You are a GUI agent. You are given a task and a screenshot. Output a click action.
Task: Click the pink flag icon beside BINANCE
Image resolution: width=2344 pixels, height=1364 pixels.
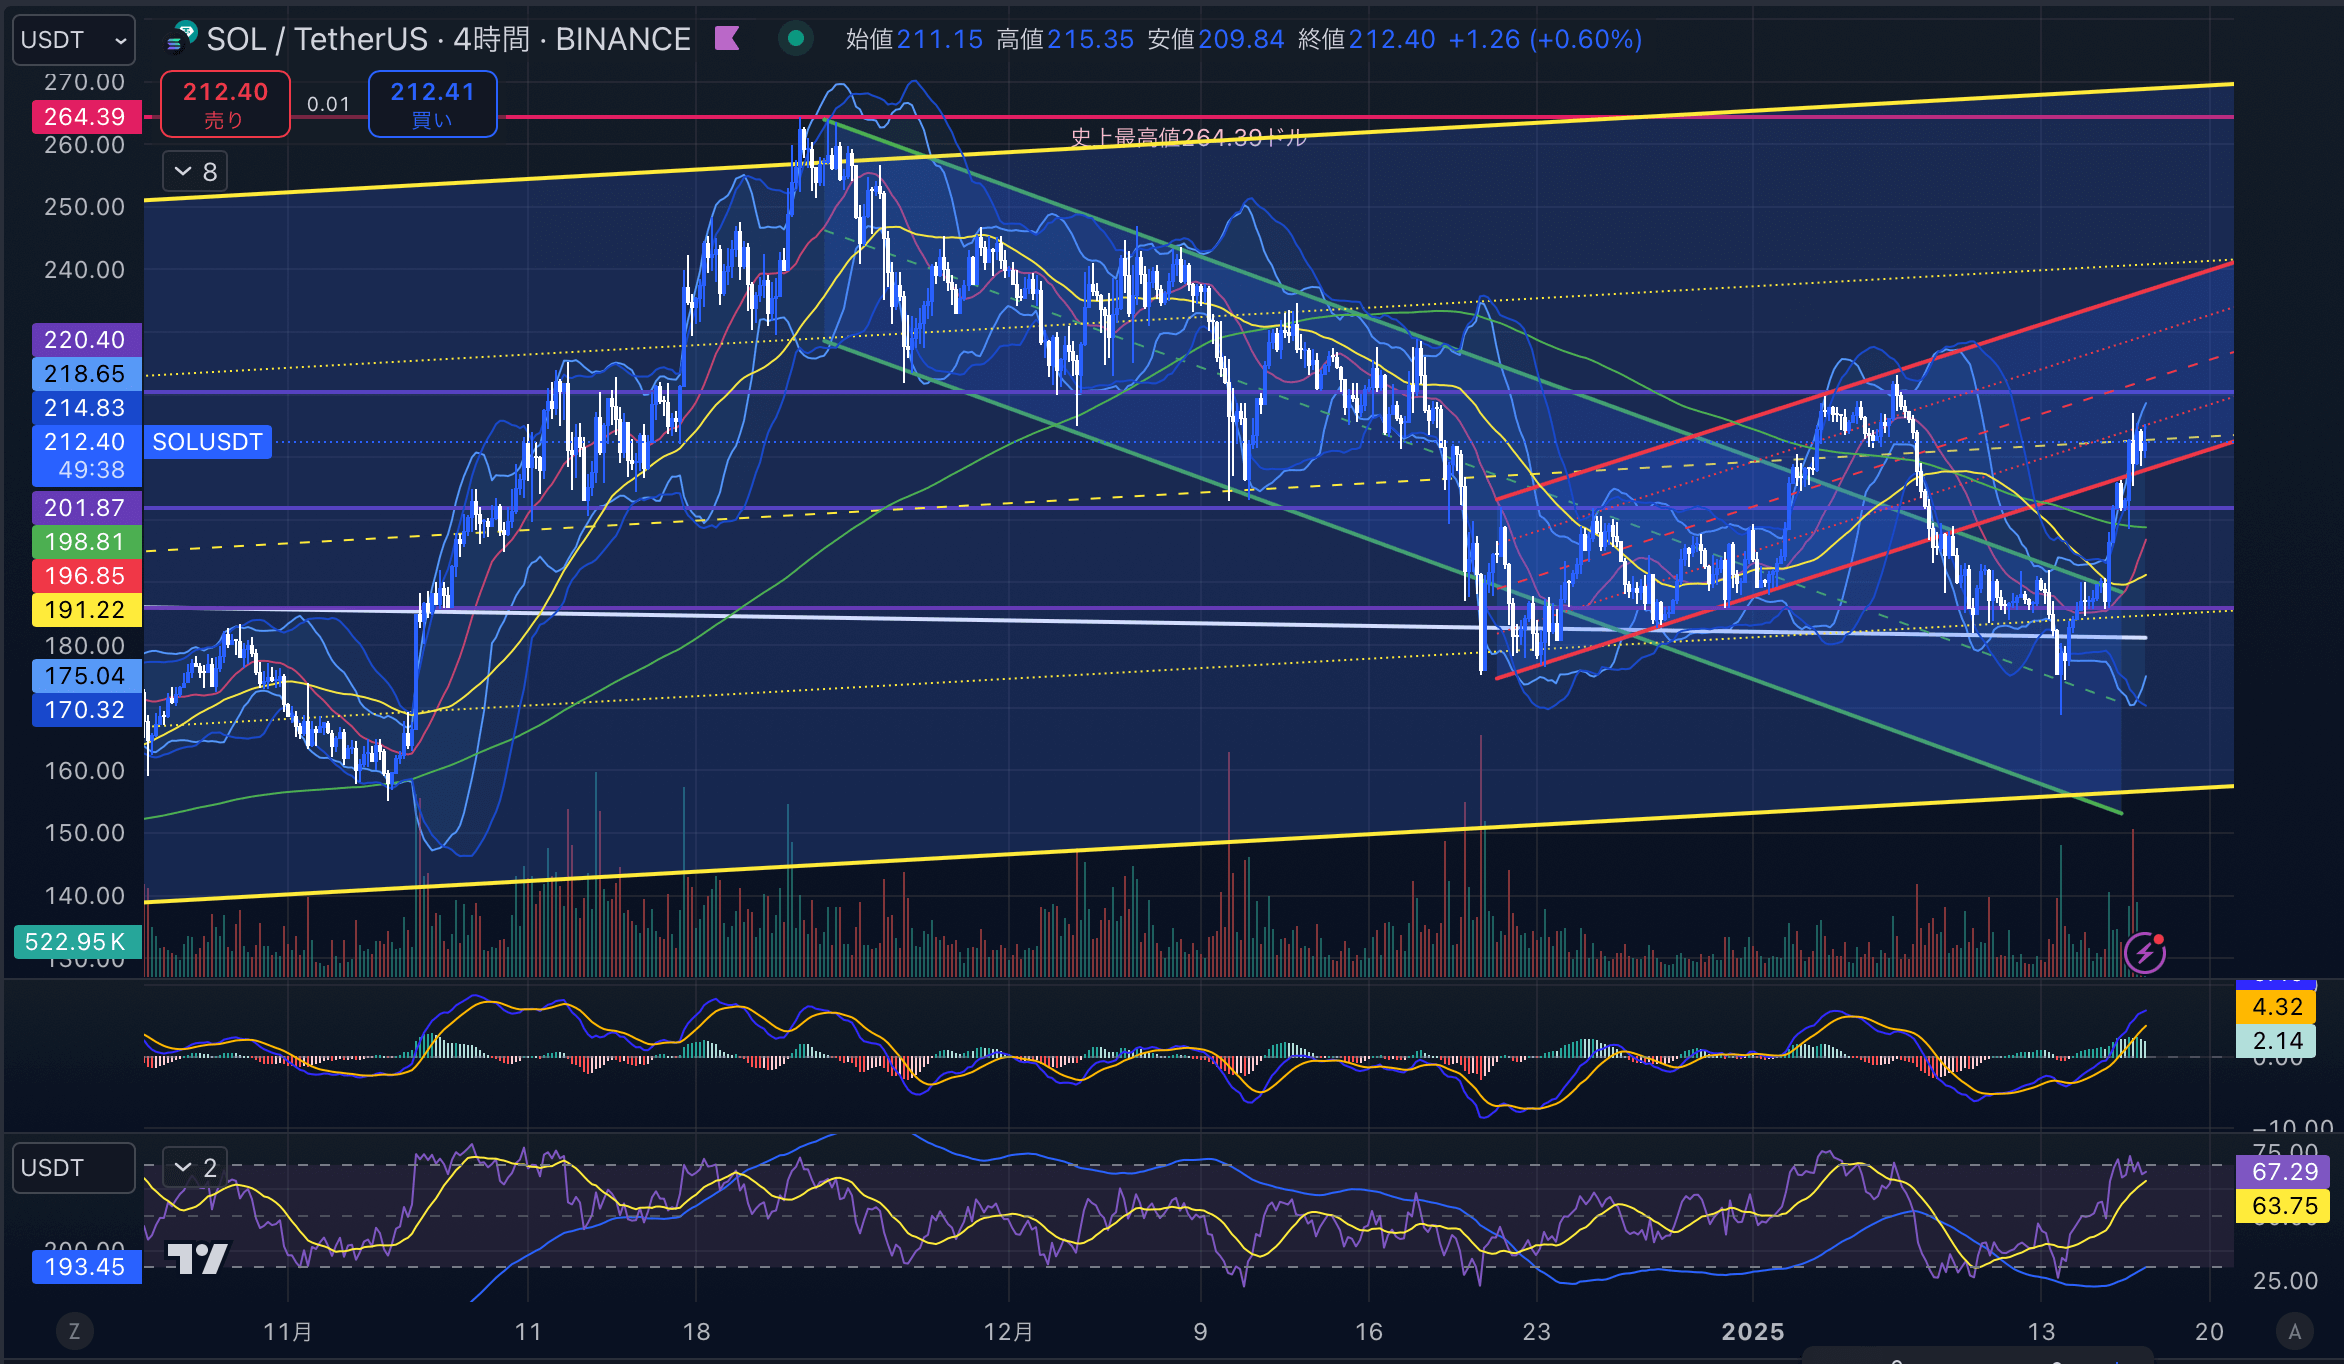727,39
